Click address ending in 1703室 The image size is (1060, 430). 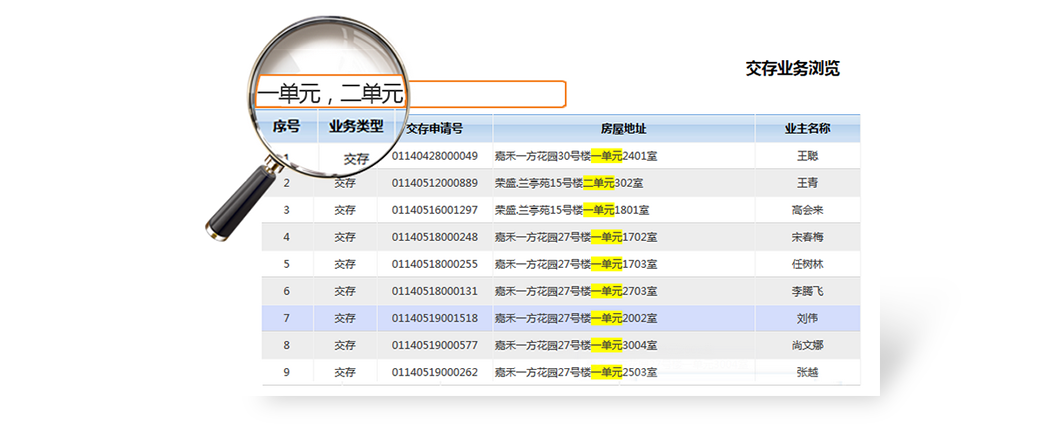(x=576, y=264)
